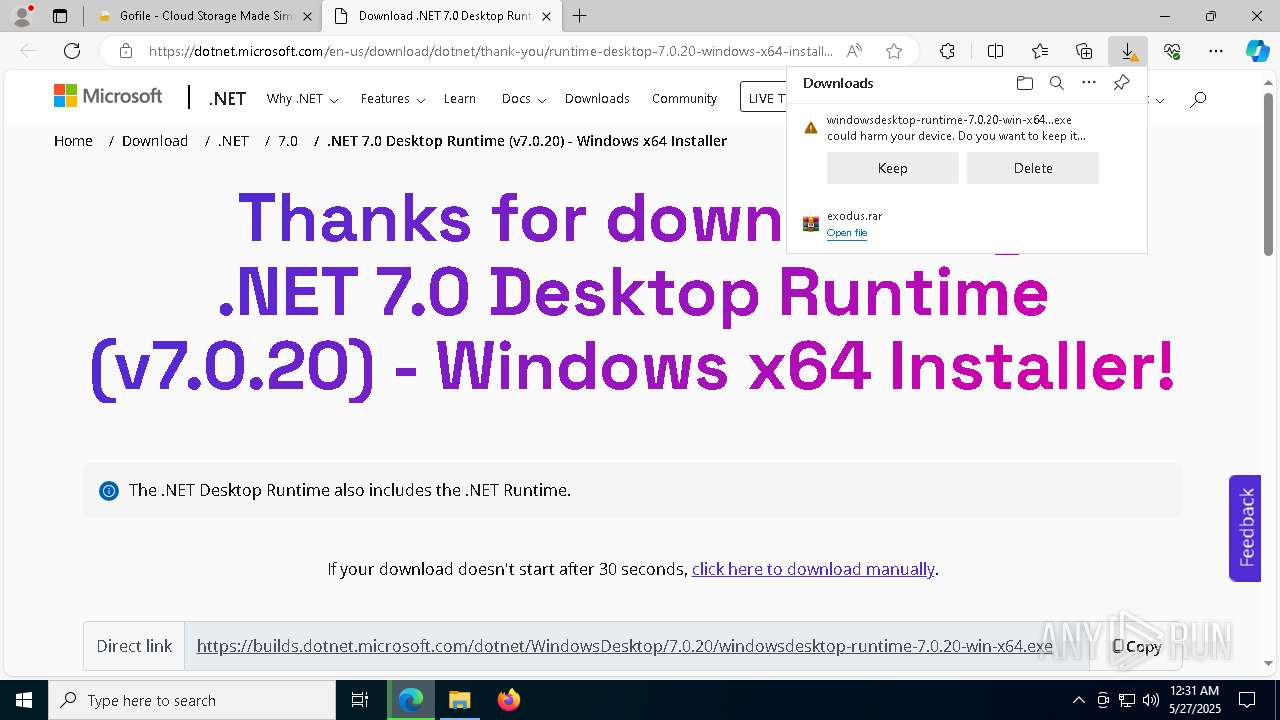The height and width of the screenshot is (720, 1280).
Task: Pin the Downloads panel
Action: 1121,83
